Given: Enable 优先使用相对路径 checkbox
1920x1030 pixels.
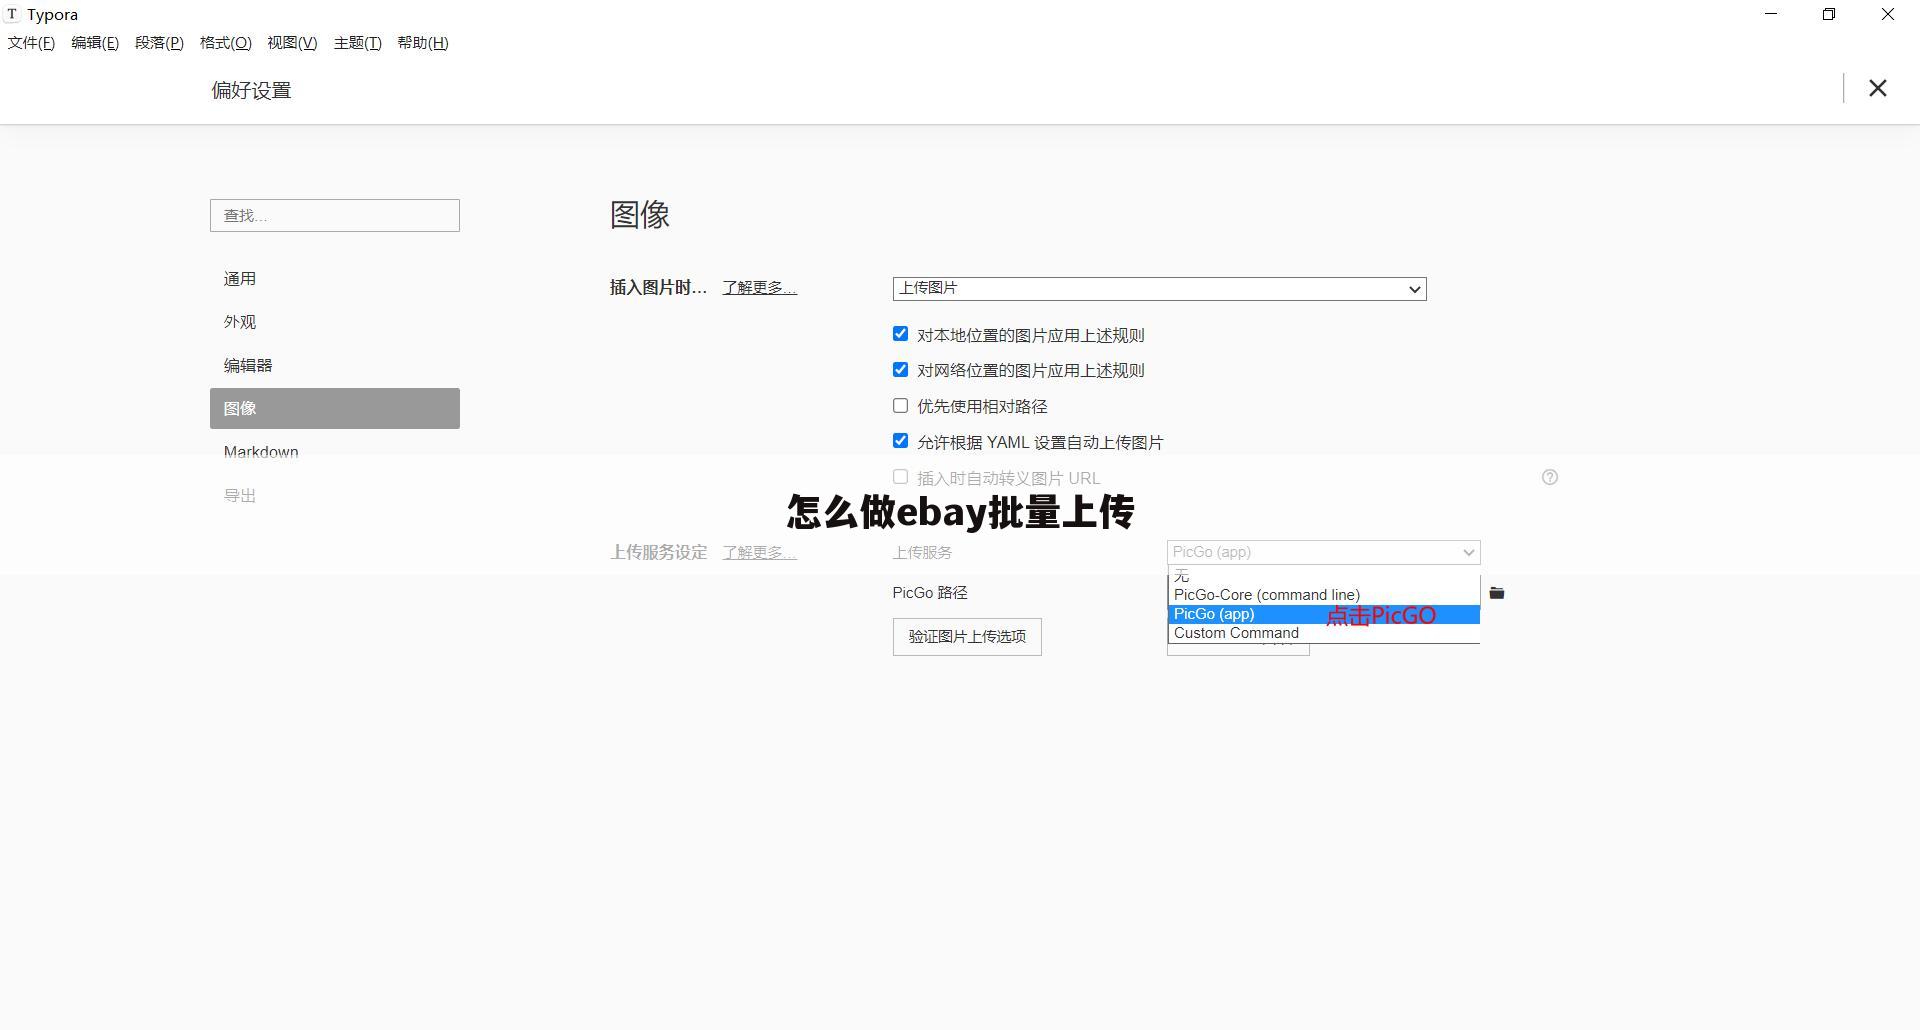Looking at the screenshot, I should click(x=900, y=405).
